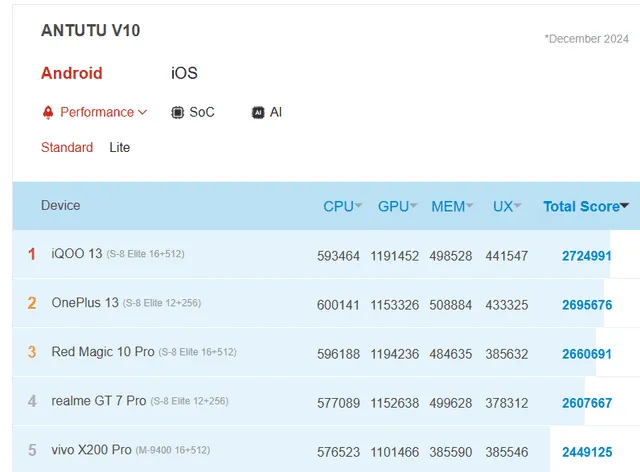Choose the Lite version tab

pos(120,147)
